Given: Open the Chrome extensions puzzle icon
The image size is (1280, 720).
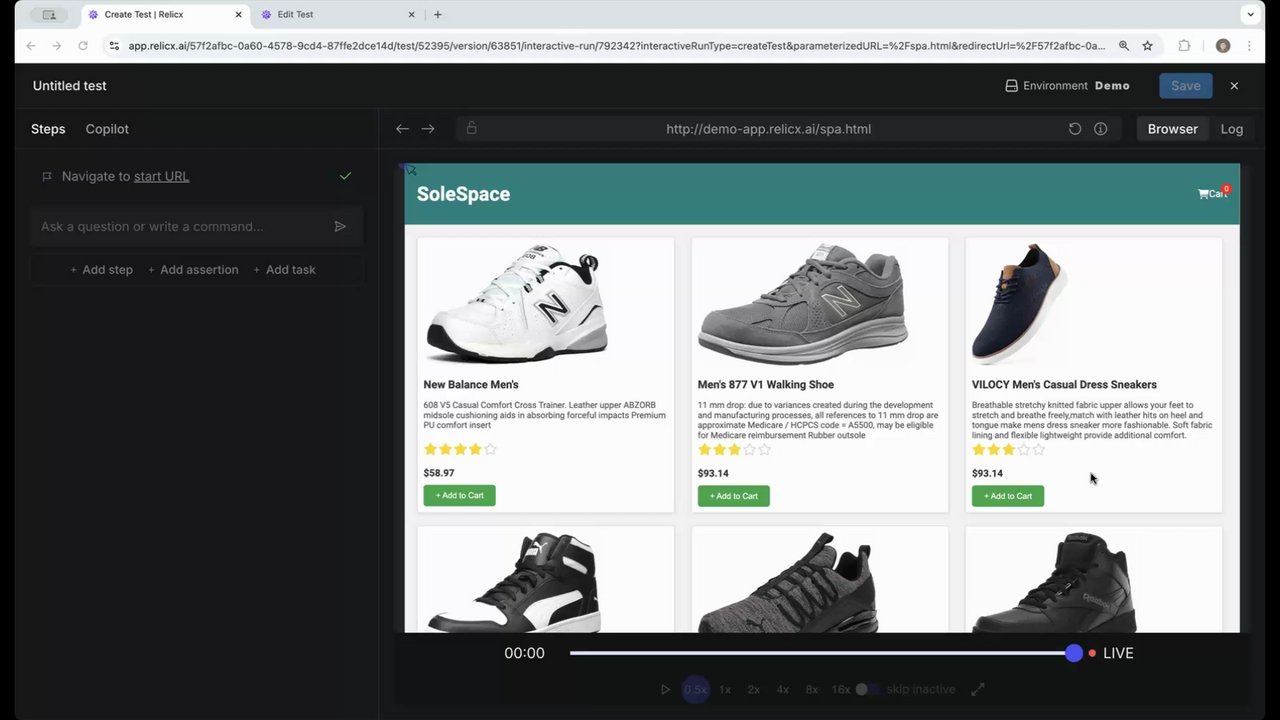Looking at the screenshot, I should click(1185, 46).
